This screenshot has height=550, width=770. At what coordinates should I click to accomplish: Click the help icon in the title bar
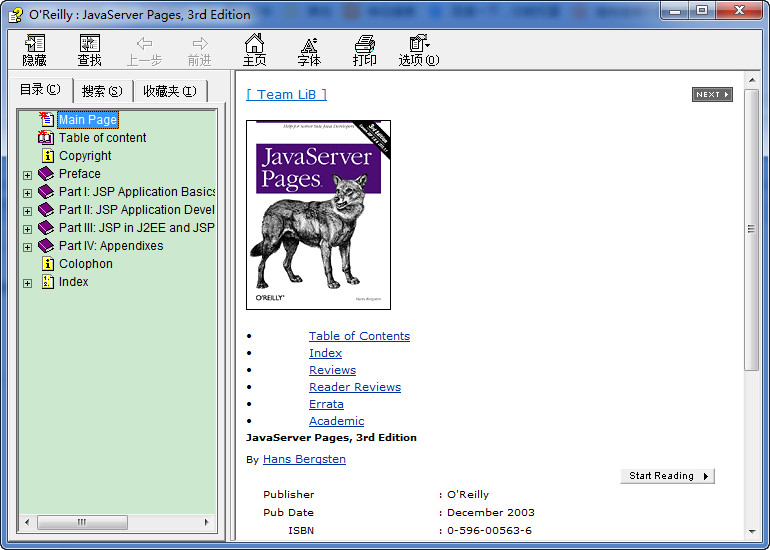tap(16, 15)
